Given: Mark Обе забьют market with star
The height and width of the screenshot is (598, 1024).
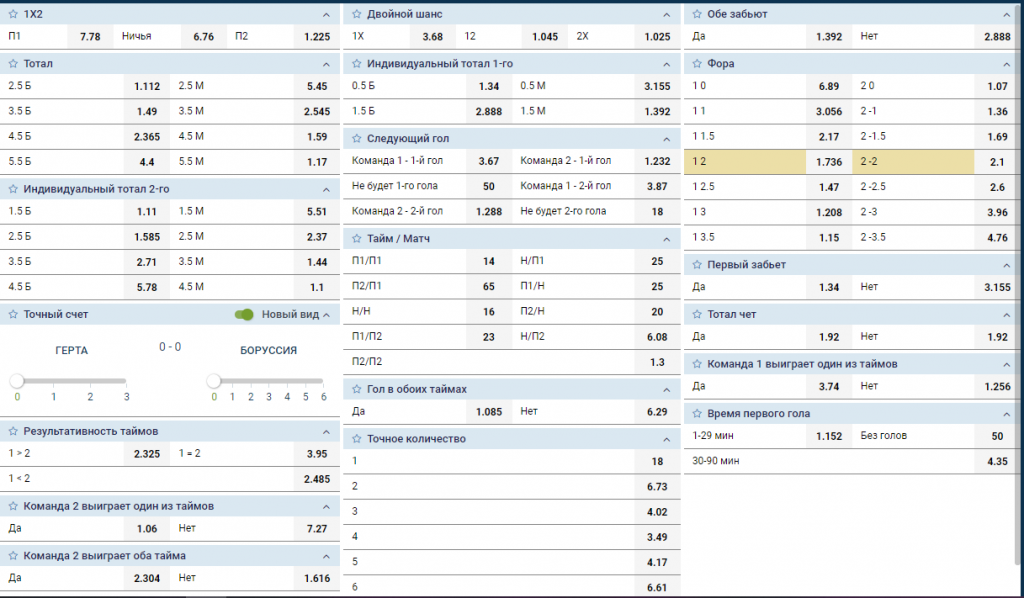Looking at the screenshot, I should [697, 14].
